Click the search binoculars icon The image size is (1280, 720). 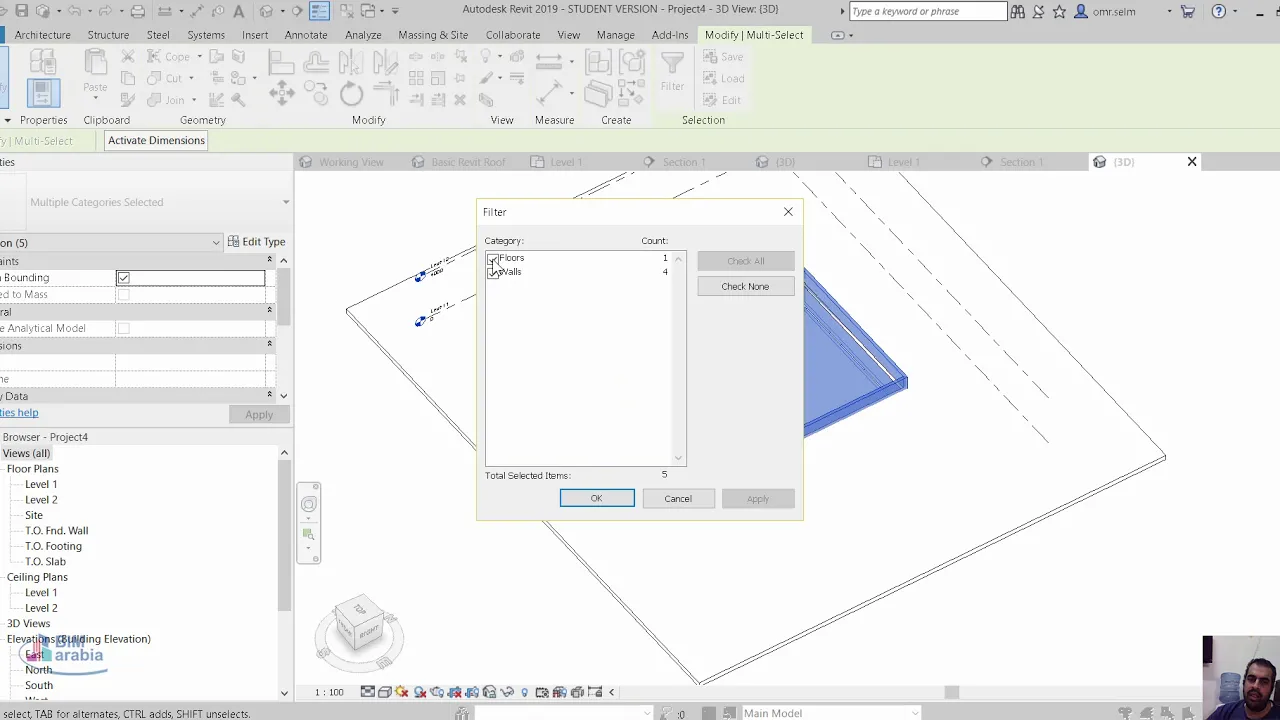pos(1017,12)
